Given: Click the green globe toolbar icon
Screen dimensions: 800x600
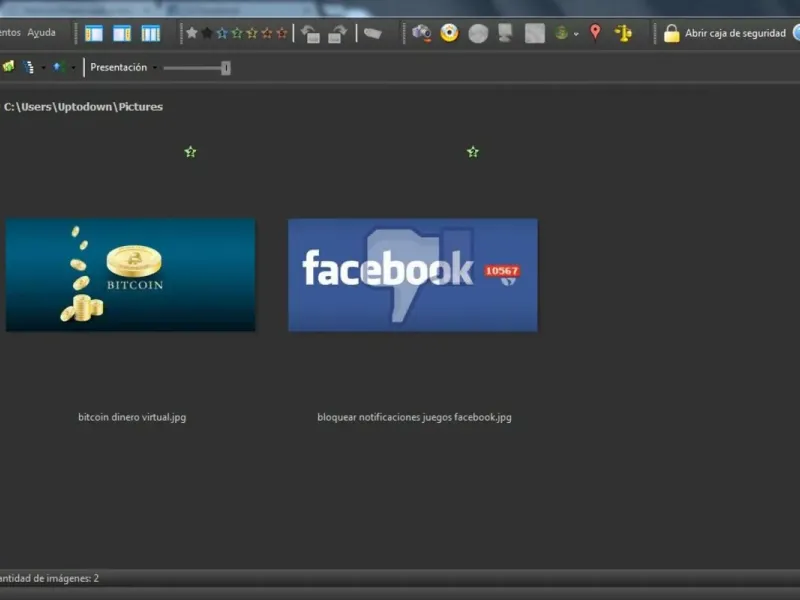Looking at the screenshot, I should click(561, 33).
